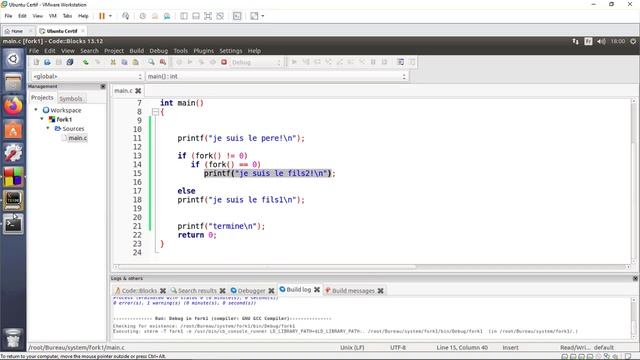The width and height of the screenshot is (640, 360).
Task: Open VMware power options dropdown arrow
Action: 110,16
